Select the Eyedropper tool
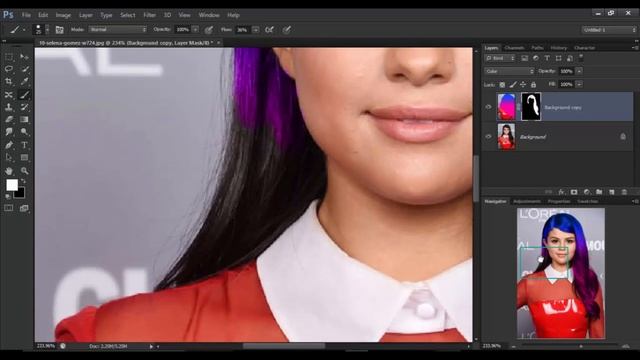The height and width of the screenshot is (360, 640). [24, 82]
